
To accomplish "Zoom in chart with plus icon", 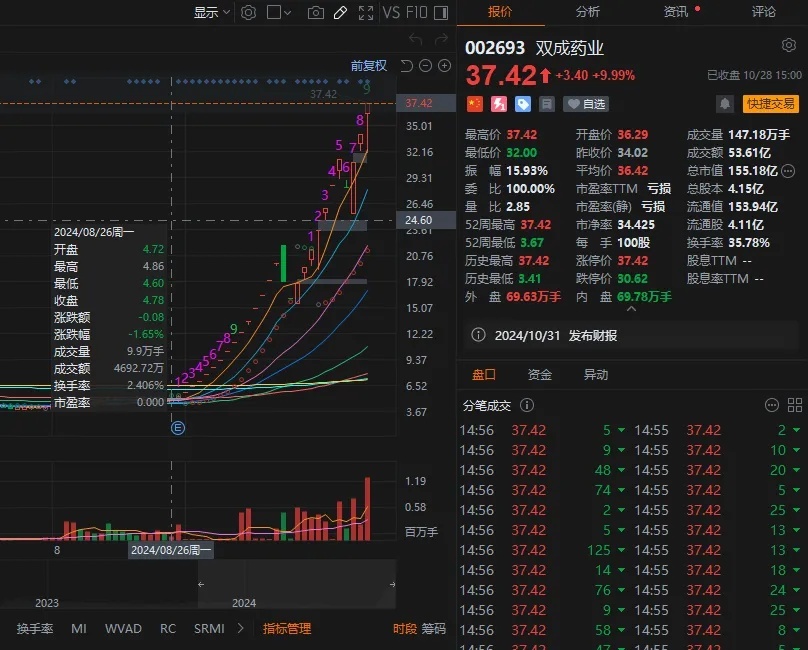I will 443,66.
